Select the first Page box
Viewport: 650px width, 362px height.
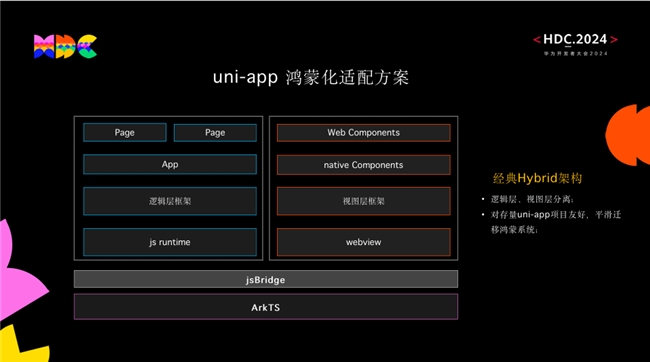point(125,133)
